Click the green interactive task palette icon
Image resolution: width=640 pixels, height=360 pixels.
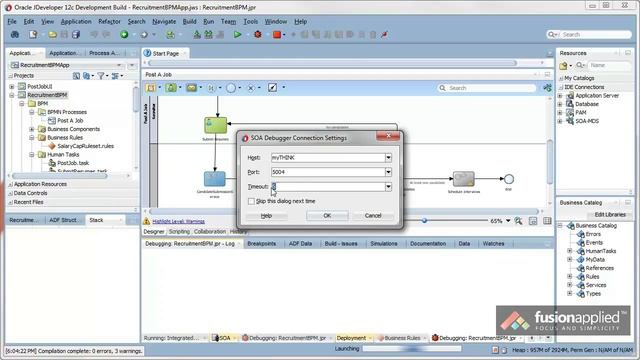[171, 88]
